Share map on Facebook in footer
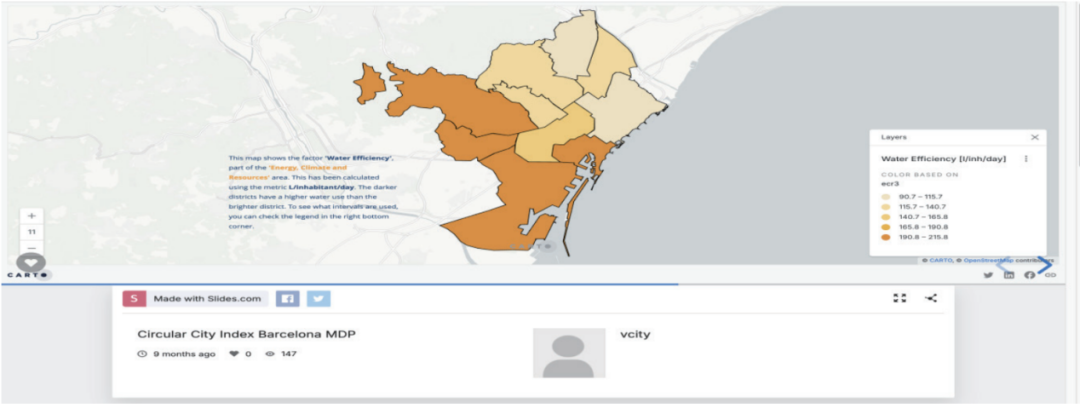The image size is (1080, 414). pos(1029,275)
